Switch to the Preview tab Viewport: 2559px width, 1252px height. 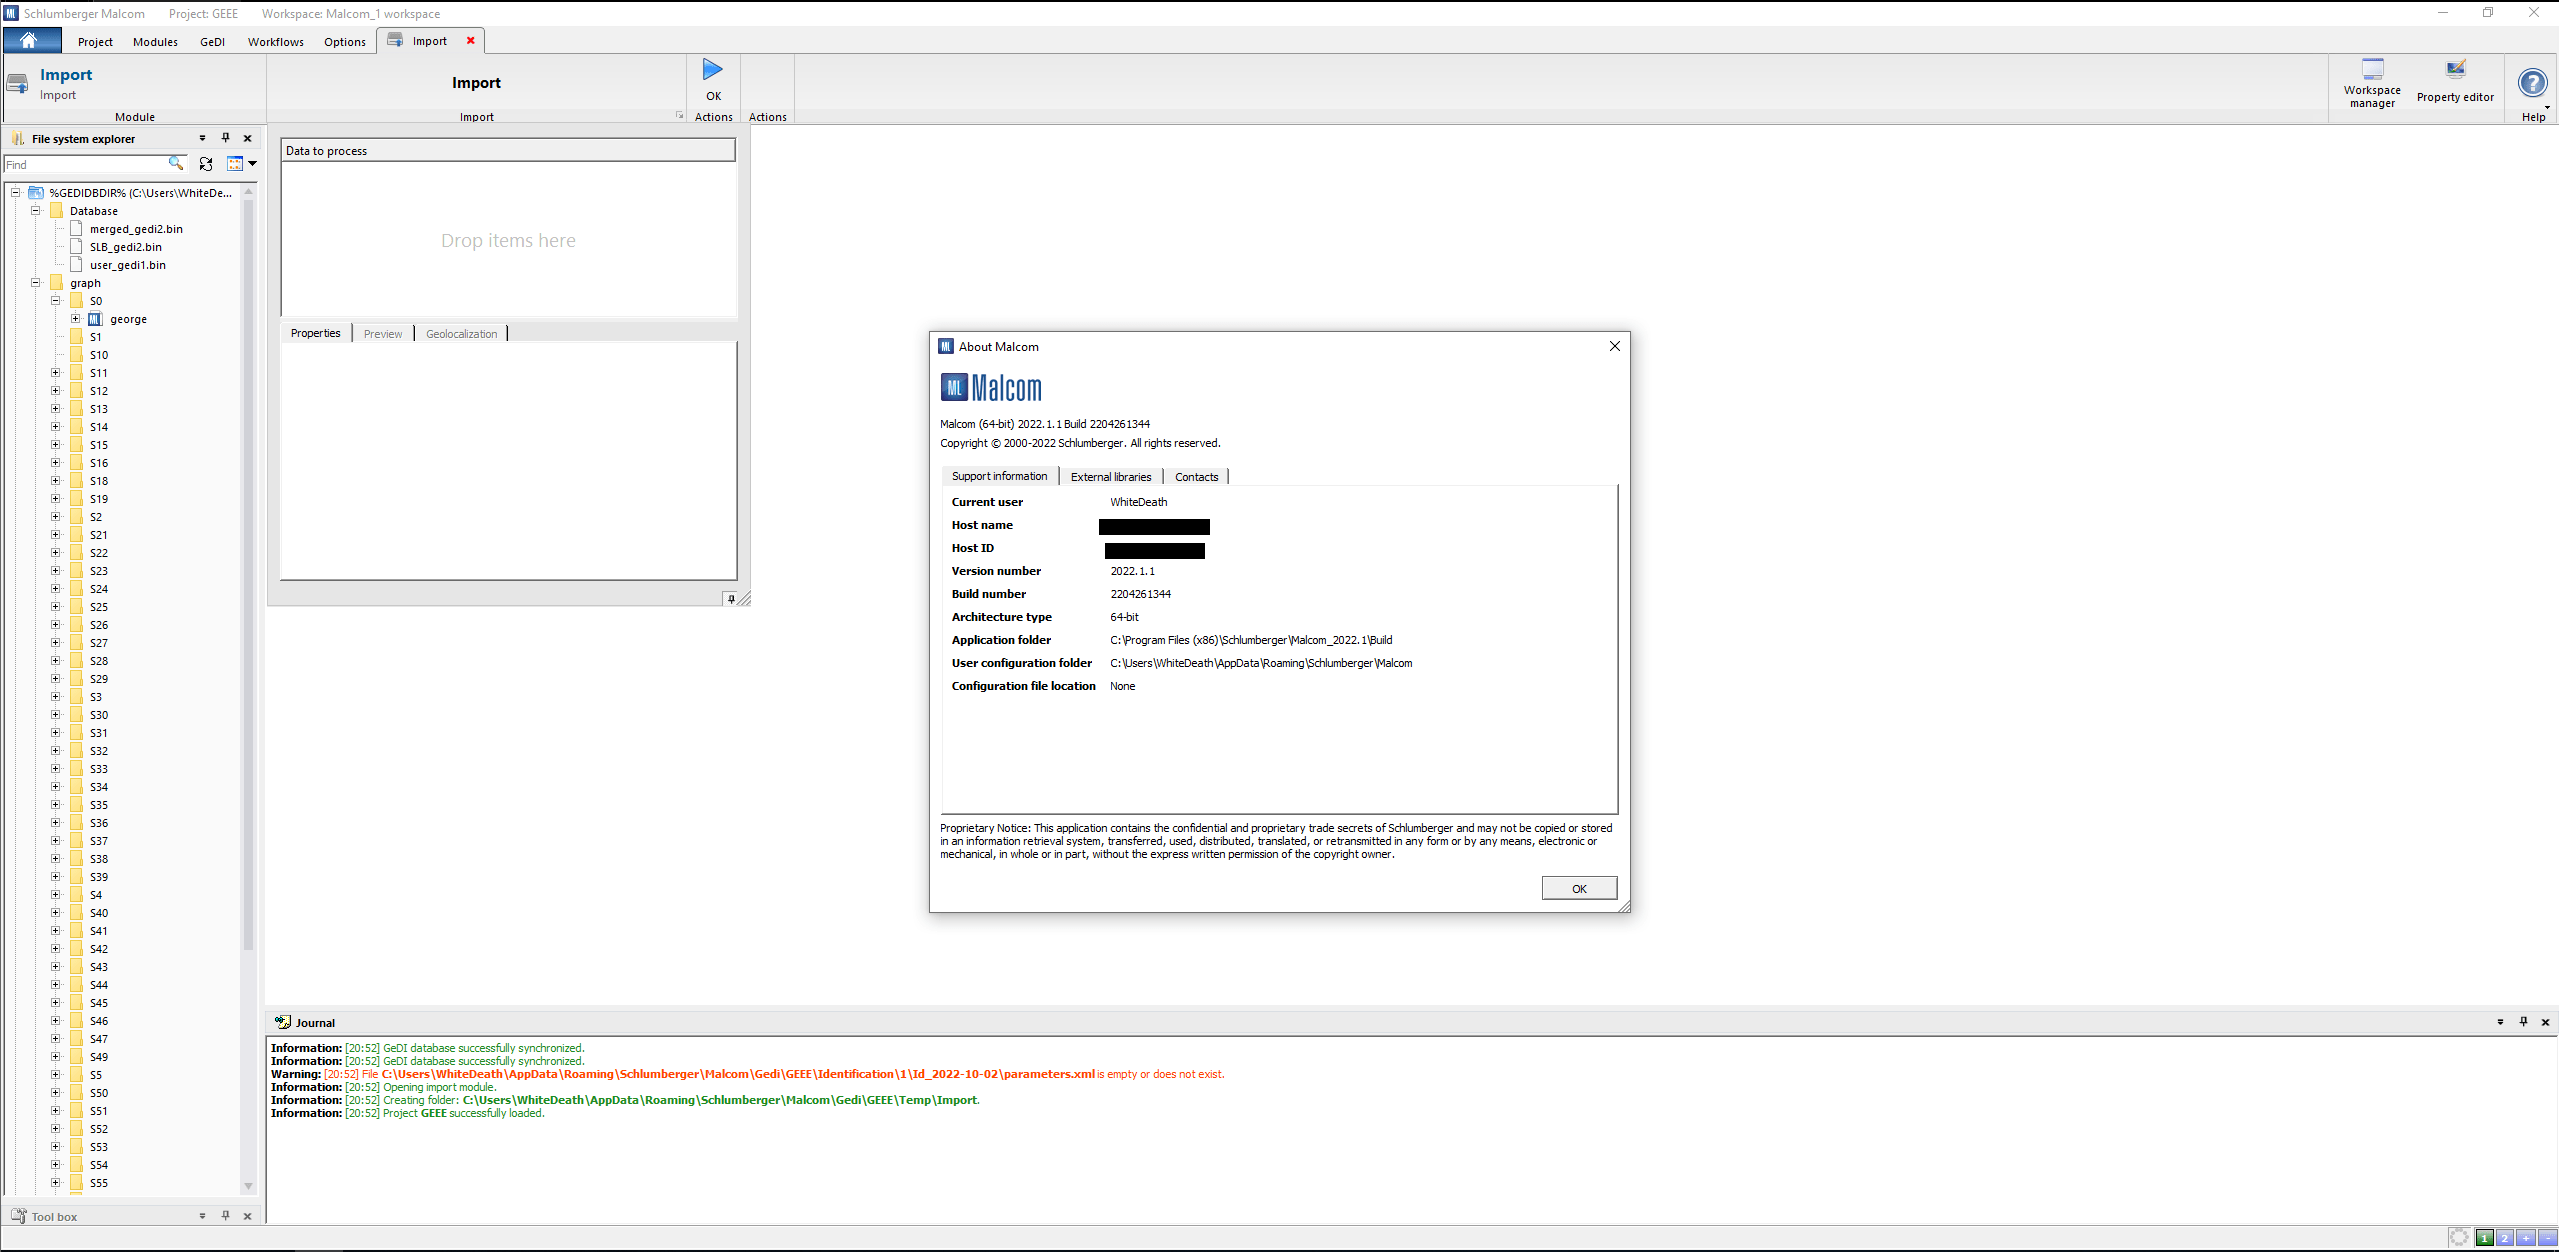coord(383,334)
